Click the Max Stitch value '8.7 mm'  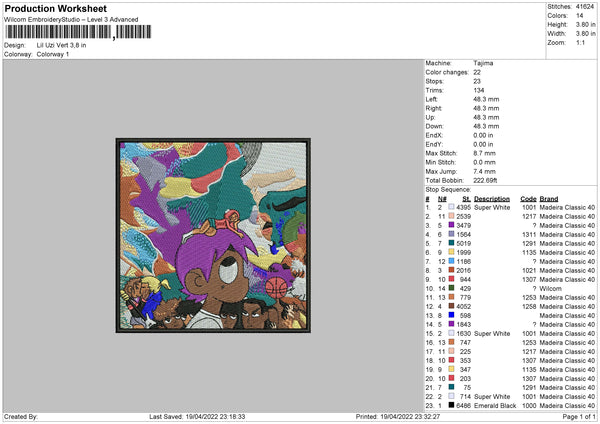click(484, 153)
